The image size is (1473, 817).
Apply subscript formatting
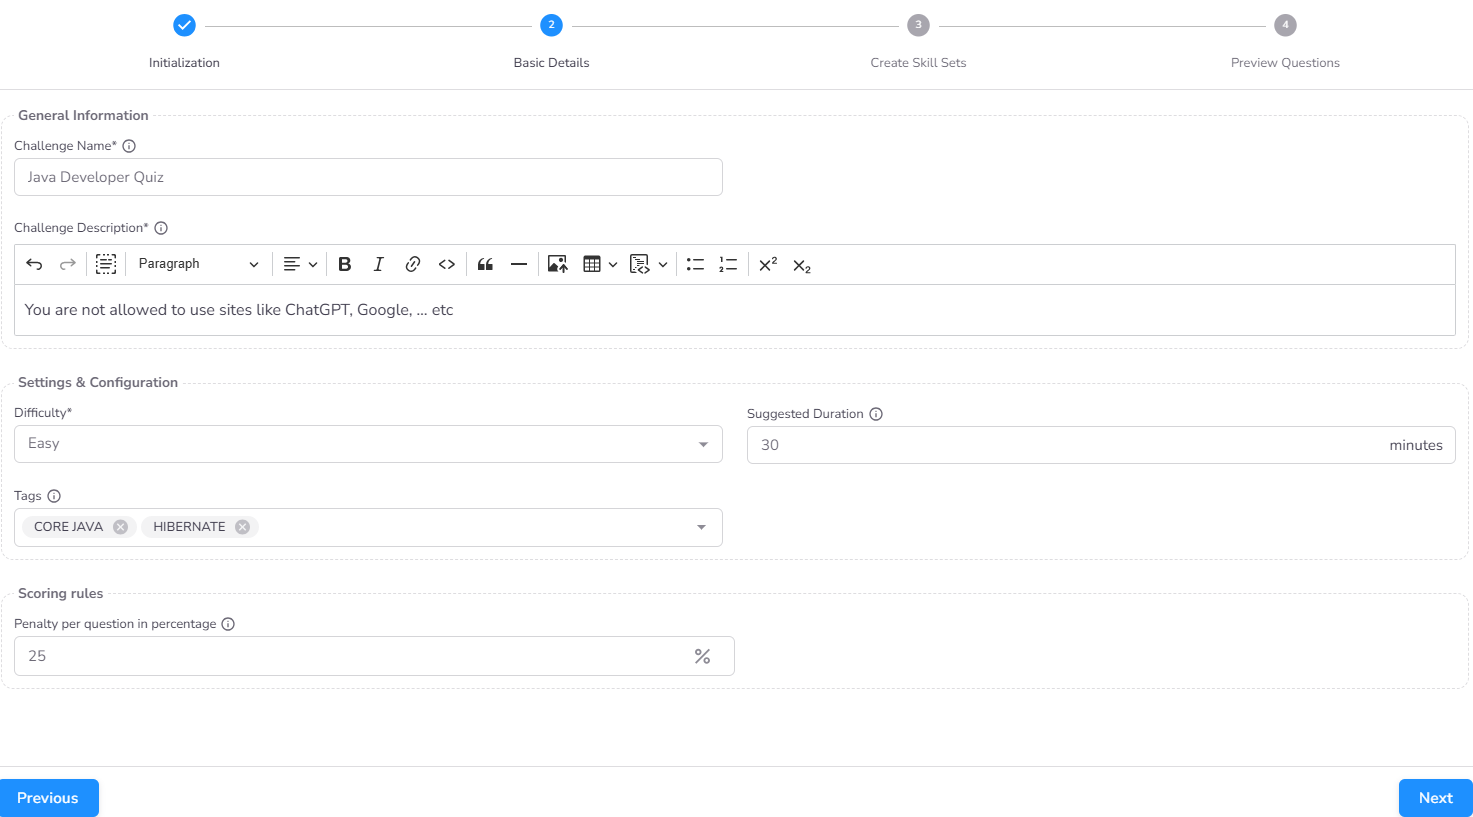[x=801, y=266]
